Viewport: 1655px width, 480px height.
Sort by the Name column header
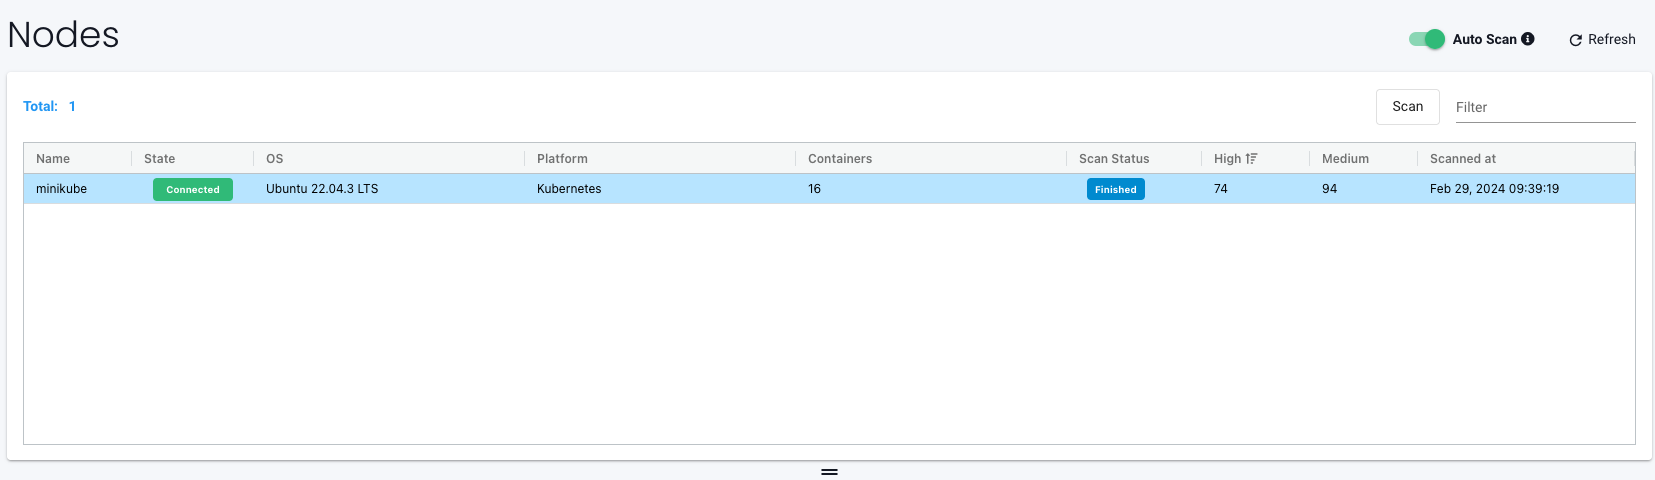(53, 159)
